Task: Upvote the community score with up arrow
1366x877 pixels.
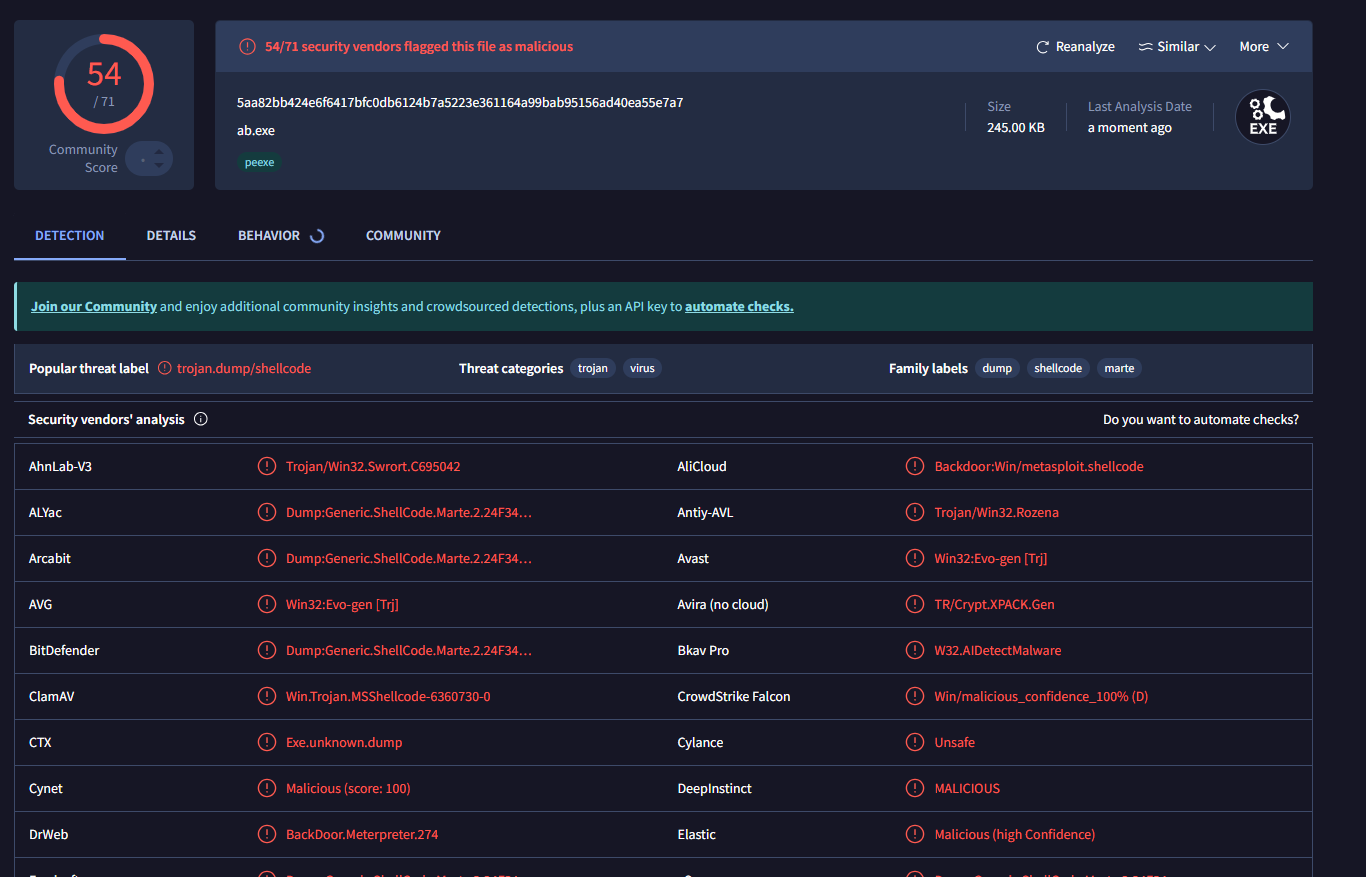Action: click(x=158, y=152)
